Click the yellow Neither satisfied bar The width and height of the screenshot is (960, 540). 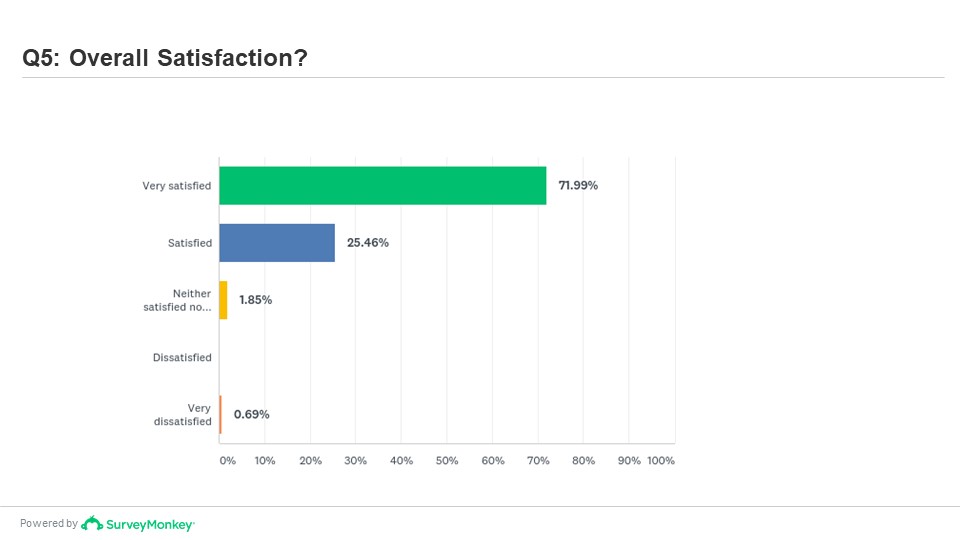(x=224, y=300)
